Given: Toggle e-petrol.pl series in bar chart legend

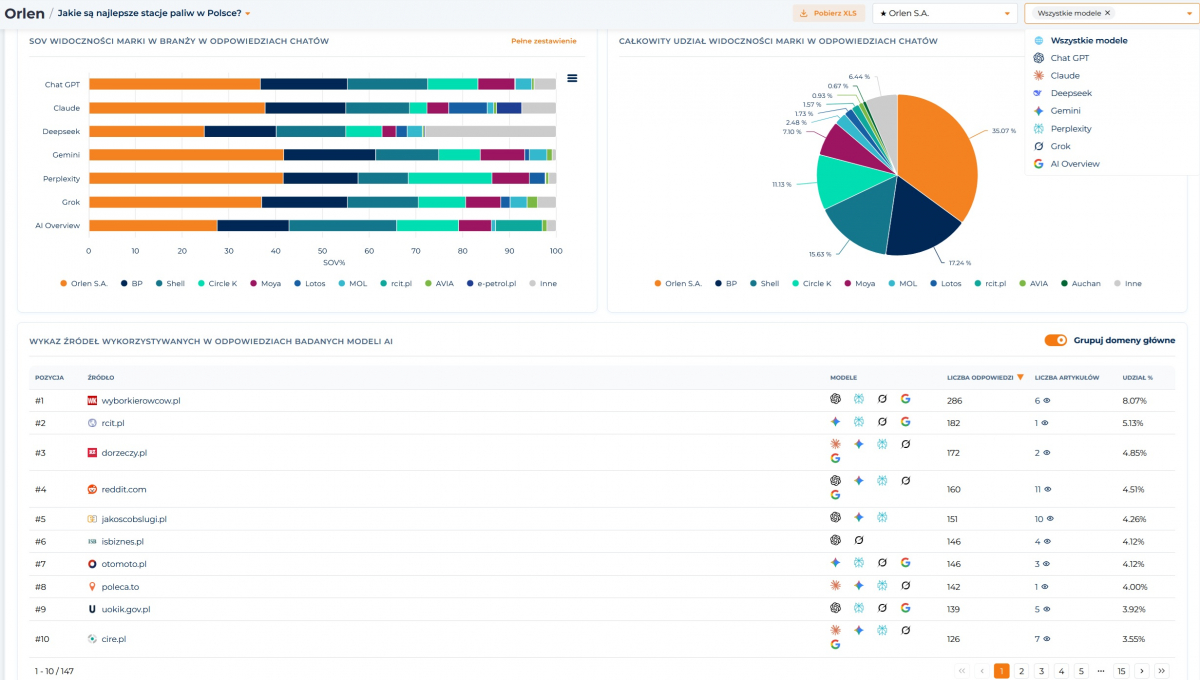Looking at the screenshot, I should (492, 283).
